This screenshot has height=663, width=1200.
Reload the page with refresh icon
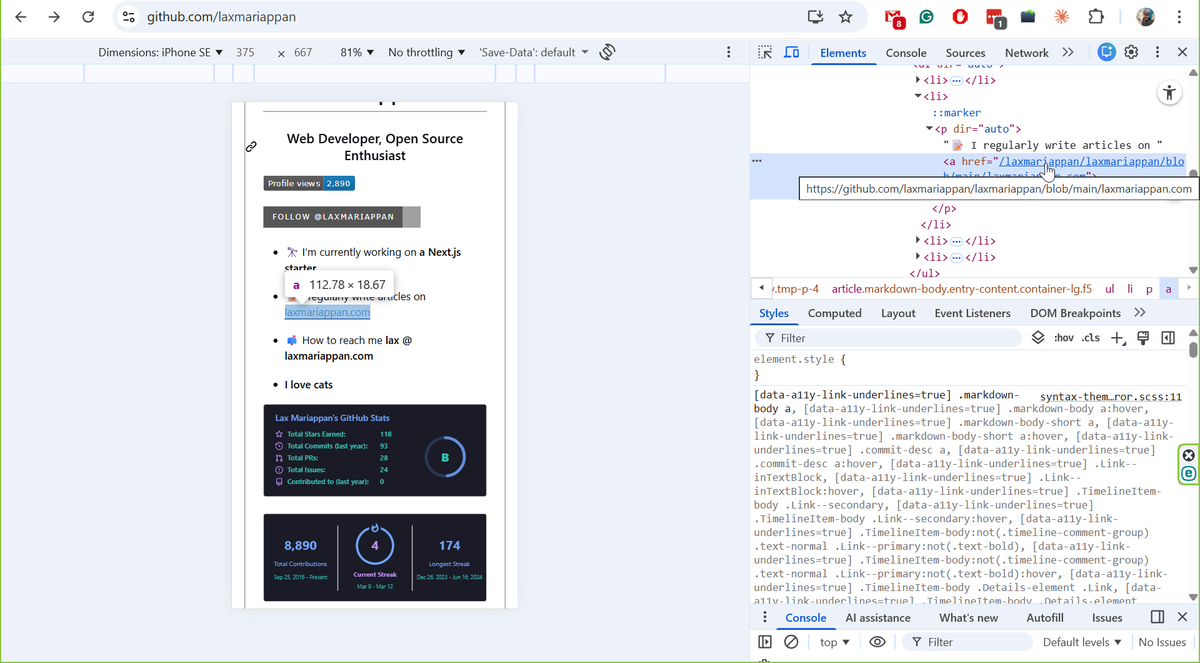[88, 17]
